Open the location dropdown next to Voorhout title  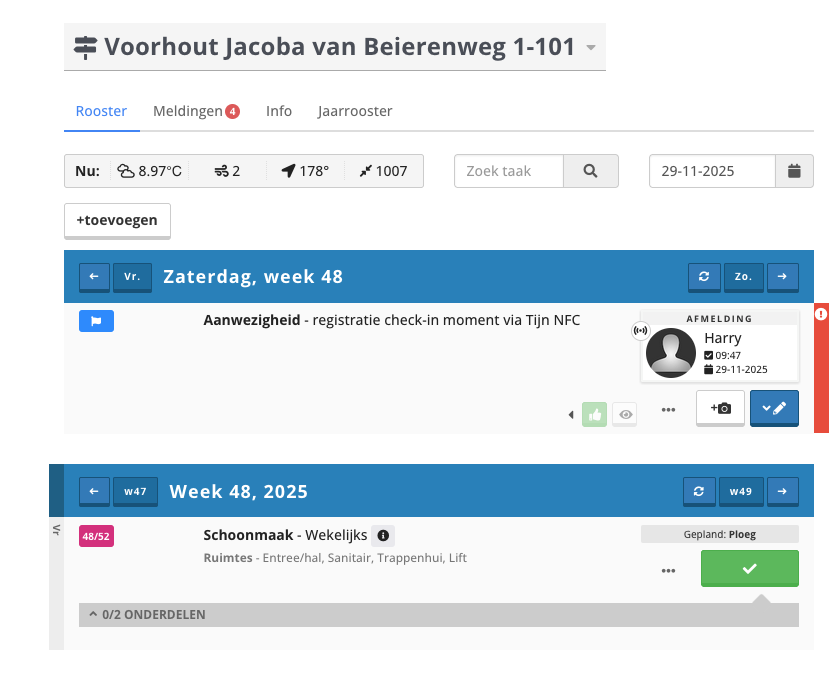(591, 48)
